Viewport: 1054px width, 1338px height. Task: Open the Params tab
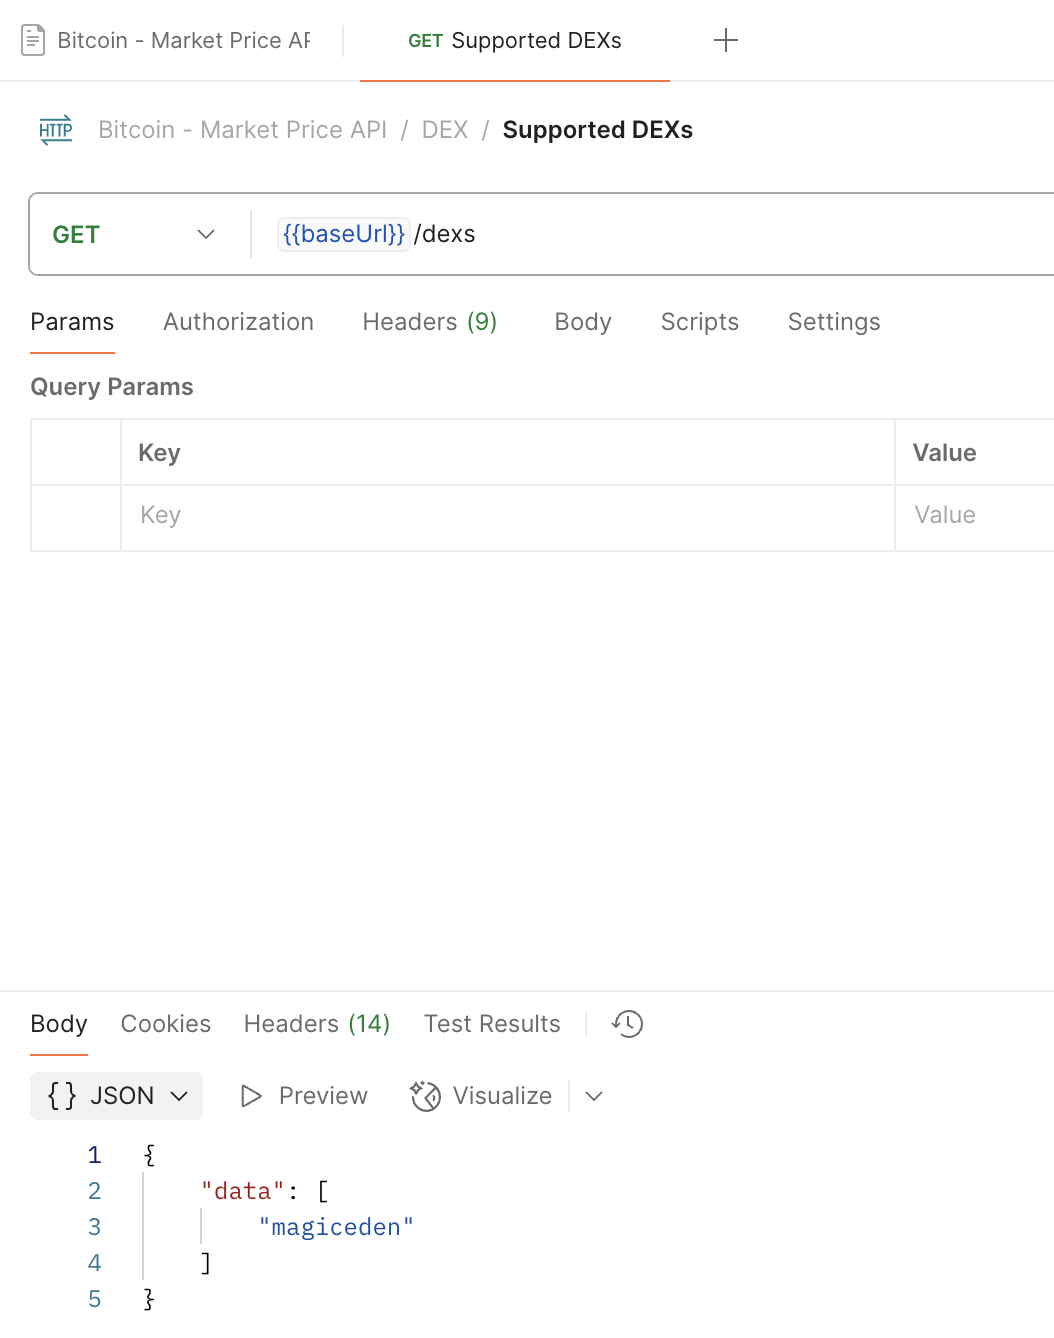pyautogui.click(x=72, y=322)
